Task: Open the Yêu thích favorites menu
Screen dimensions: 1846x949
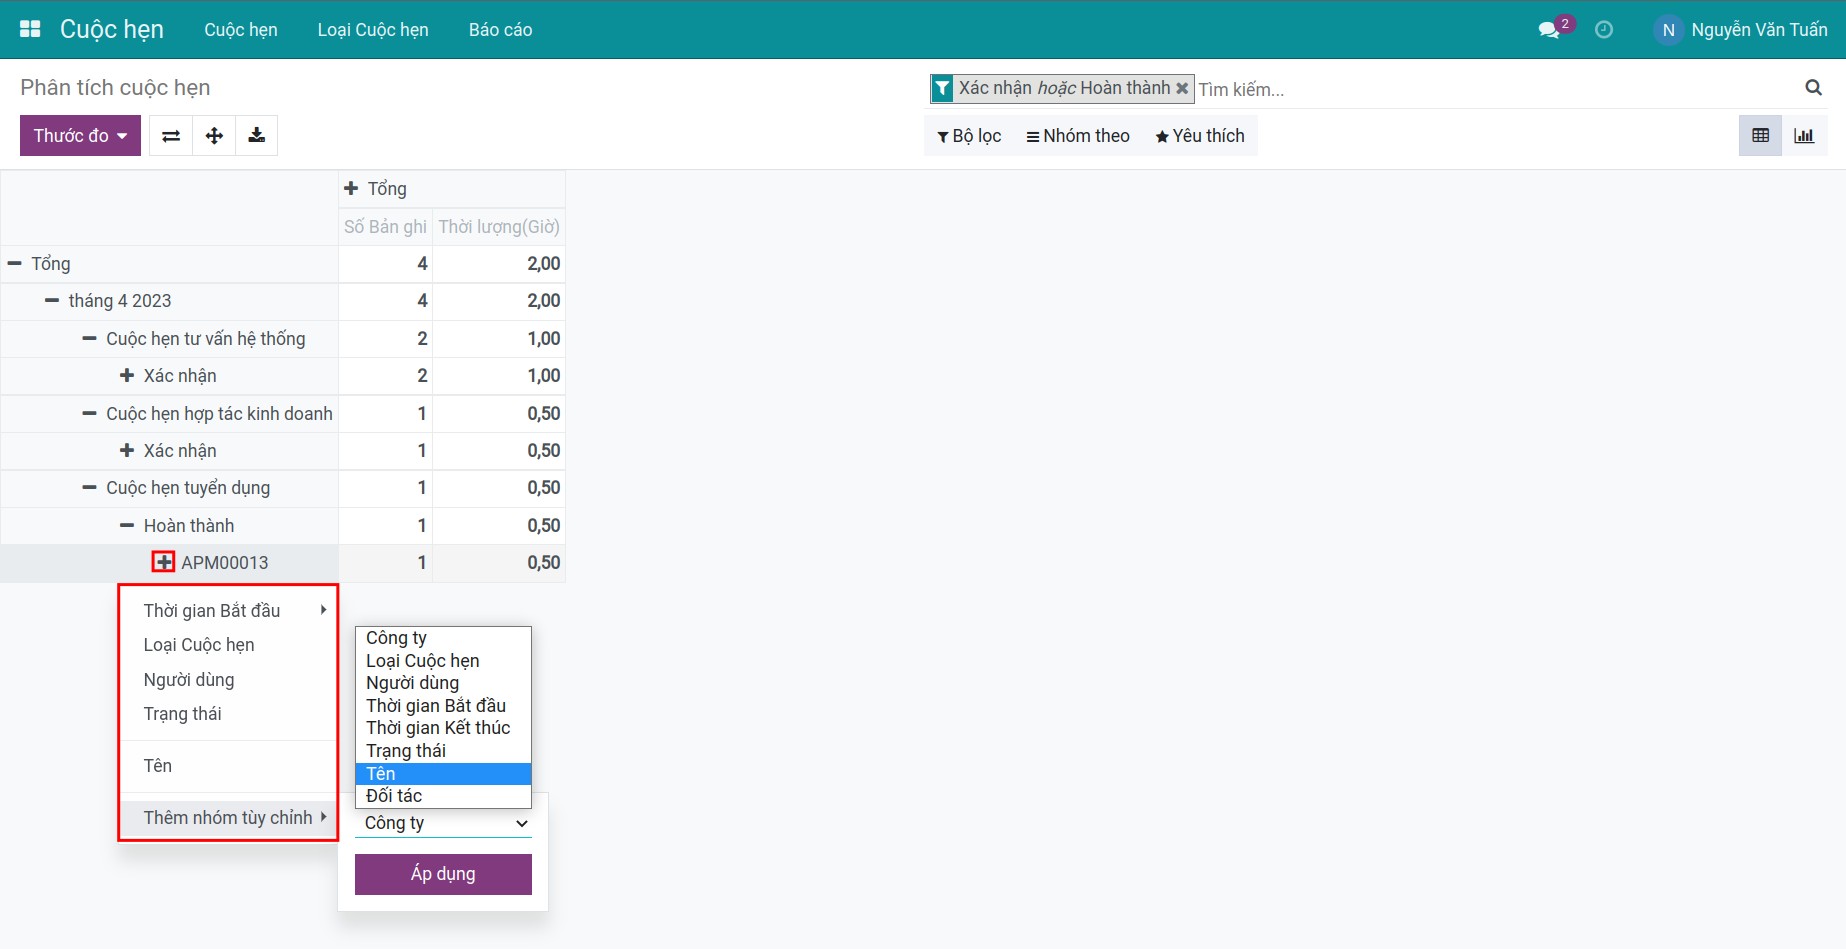Action: click(x=1200, y=136)
